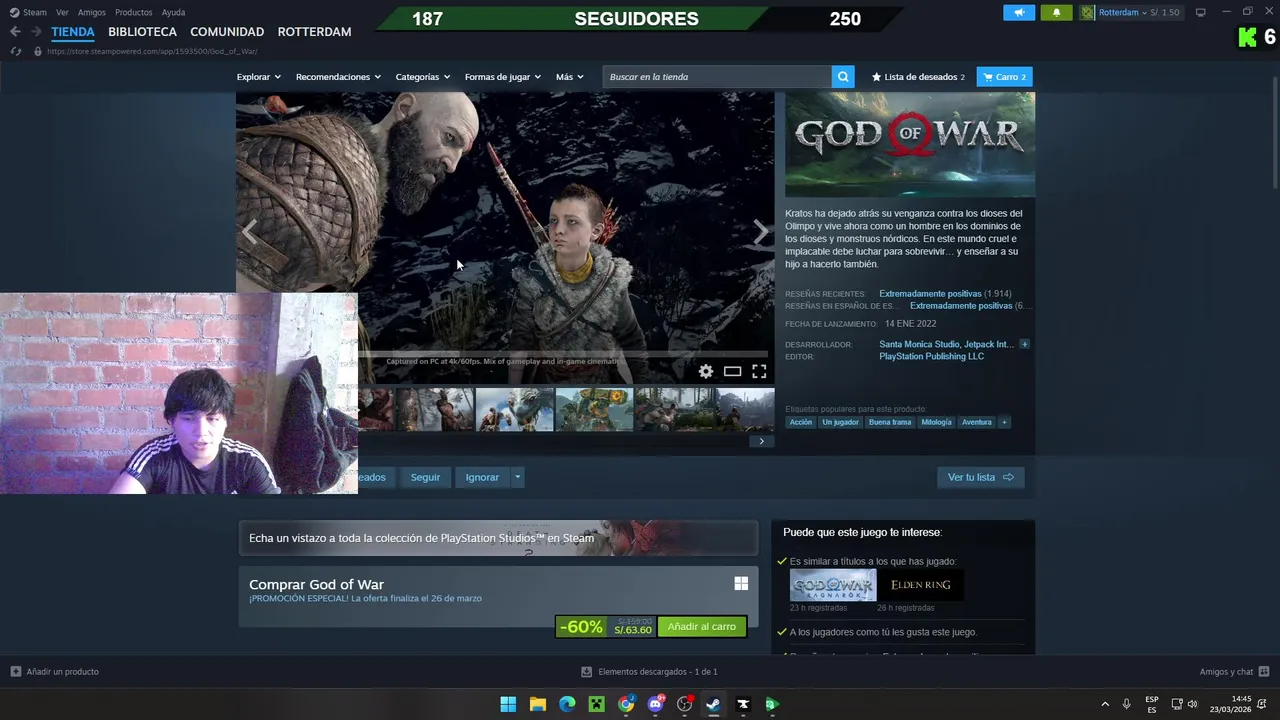The image size is (1280, 720).
Task: Open the Ver menu
Action: 62,12
